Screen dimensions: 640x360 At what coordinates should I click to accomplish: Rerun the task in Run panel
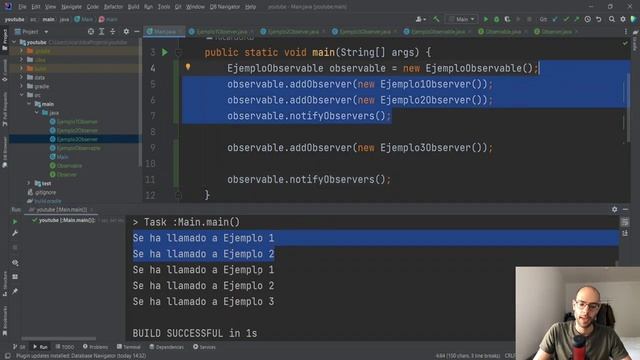(15, 222)
